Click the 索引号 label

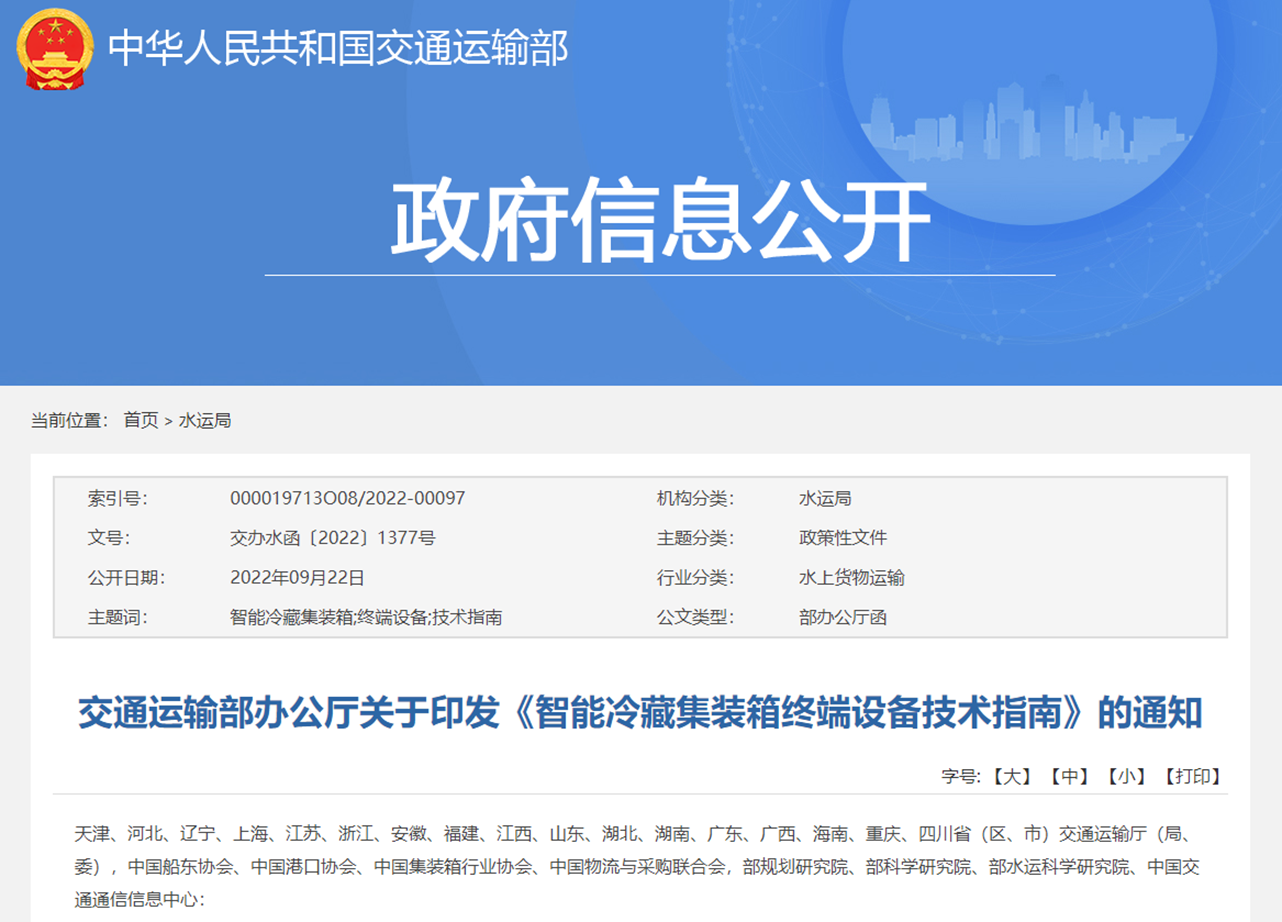click(118, 498)
